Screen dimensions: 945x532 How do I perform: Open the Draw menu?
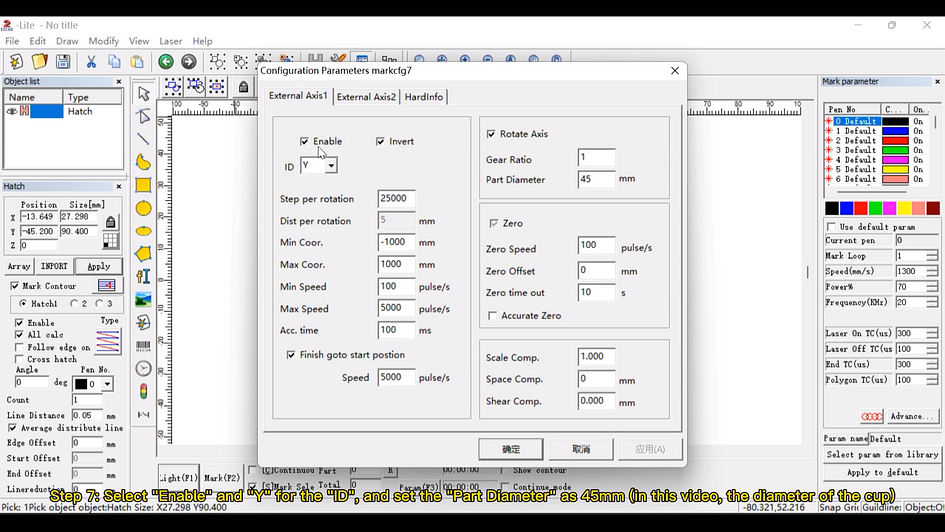(67, 41)
